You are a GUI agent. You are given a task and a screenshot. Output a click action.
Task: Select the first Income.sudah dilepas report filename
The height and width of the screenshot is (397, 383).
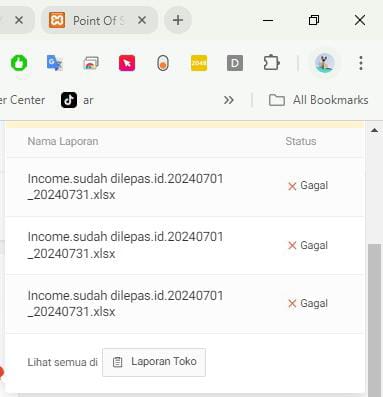pyautogui.click(x=125, y=187)
